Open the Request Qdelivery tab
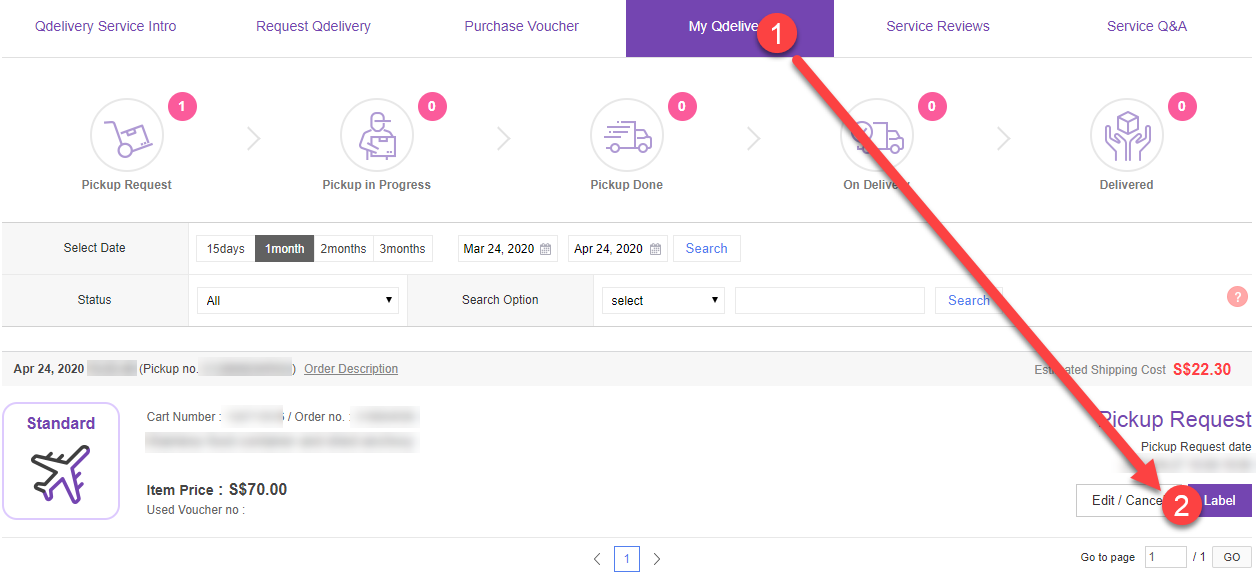The height and width of the screenshot is (574, 1256). 313,27
